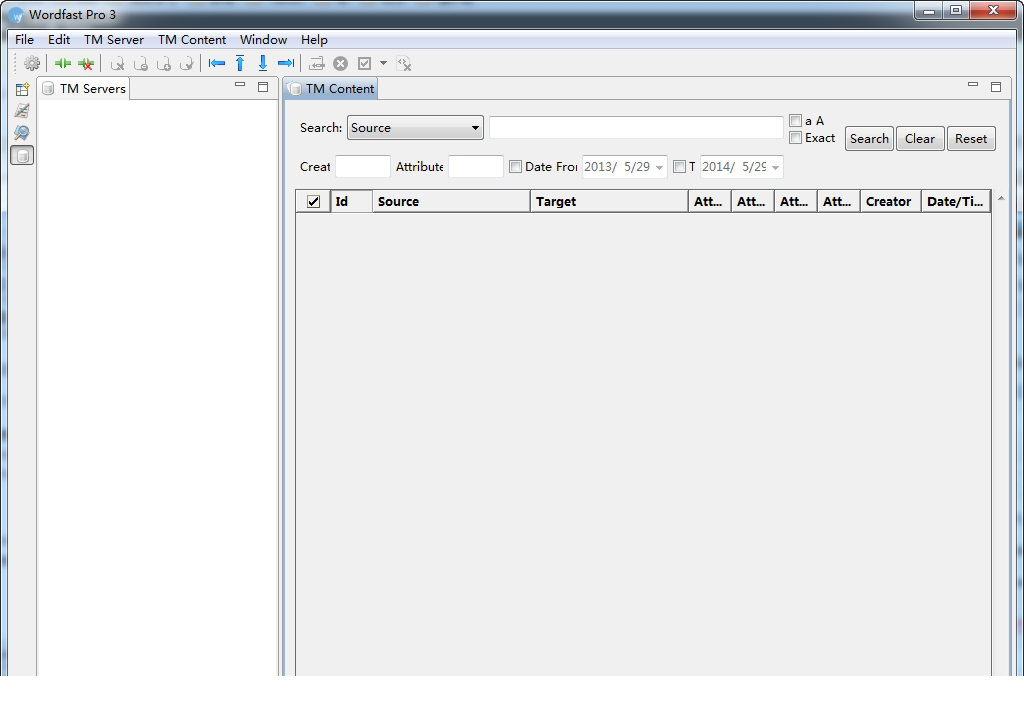Click the blue up arrow icon

(x=240, y=63)
